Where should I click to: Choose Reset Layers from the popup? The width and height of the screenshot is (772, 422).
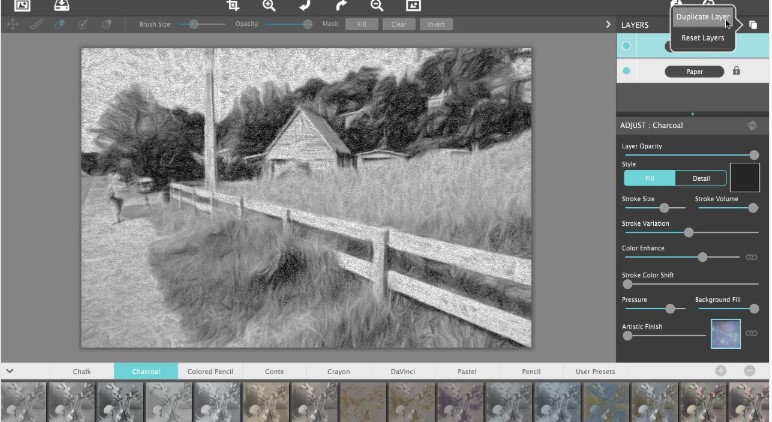(x=703, y=38)
